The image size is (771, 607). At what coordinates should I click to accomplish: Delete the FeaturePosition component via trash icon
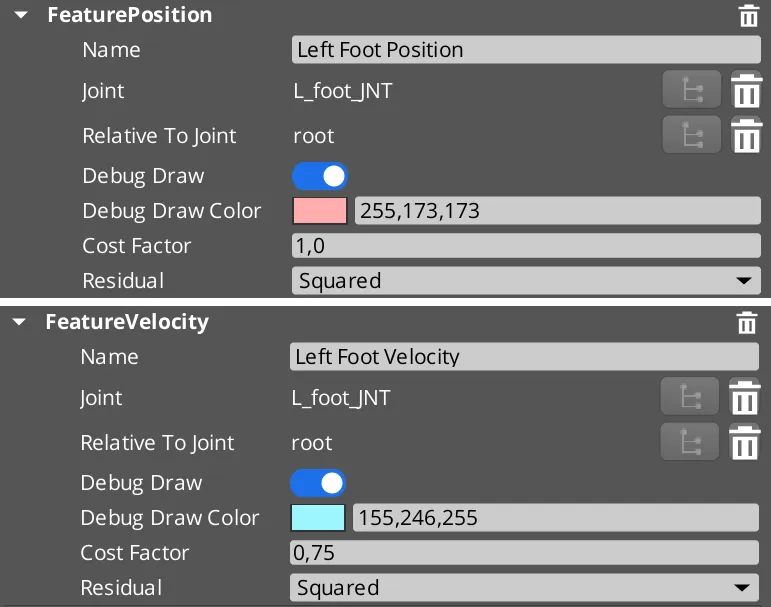(747, 15)
